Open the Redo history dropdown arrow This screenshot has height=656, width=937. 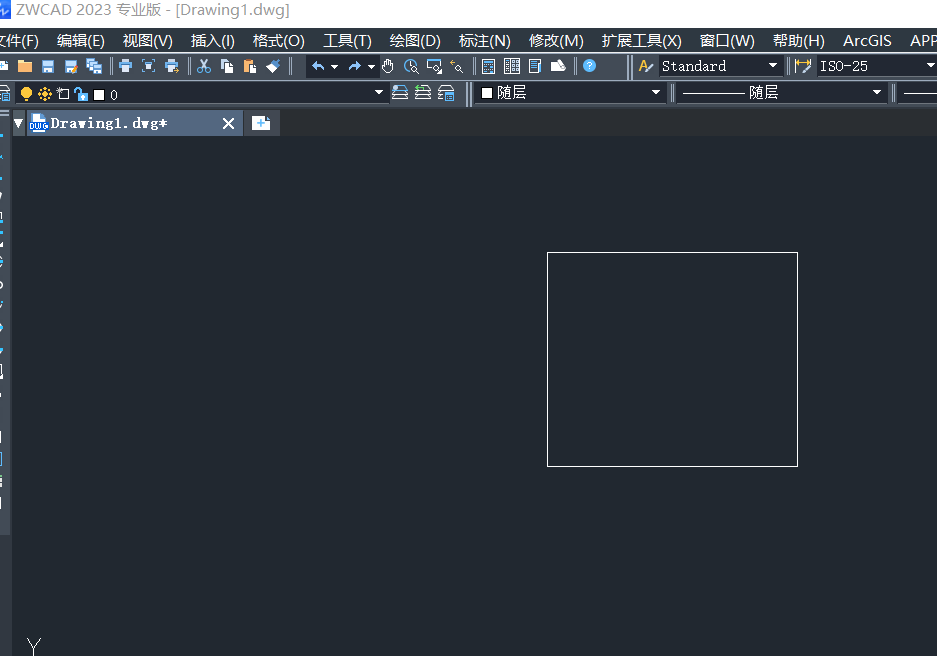tap(371, 66)
